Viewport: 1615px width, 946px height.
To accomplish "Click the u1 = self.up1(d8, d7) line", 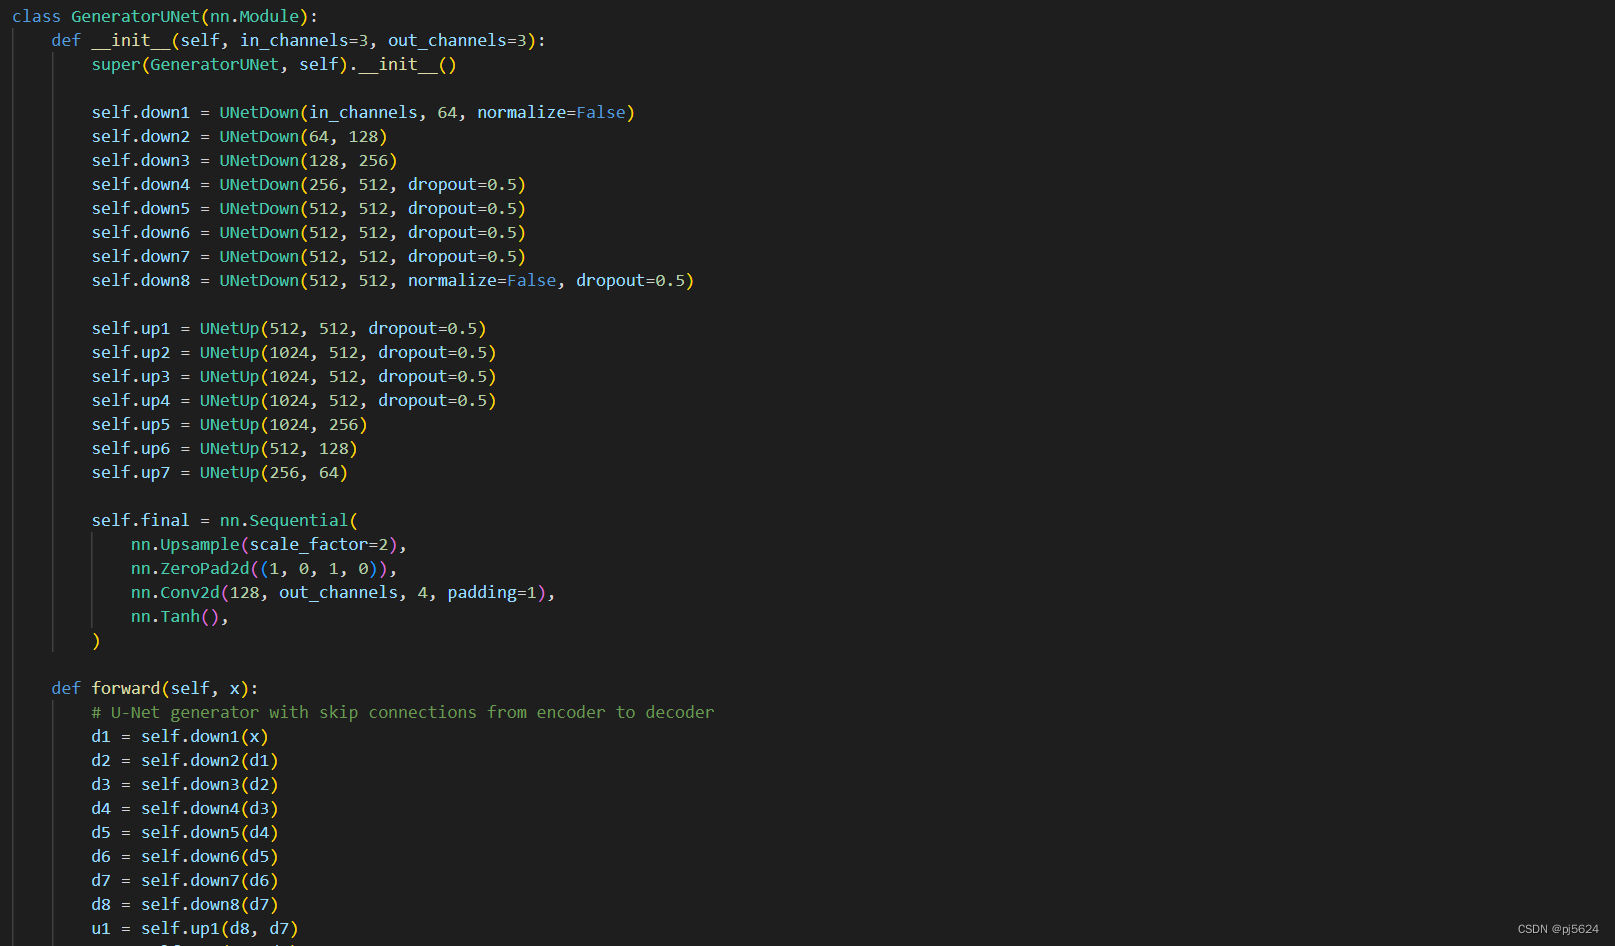I will [195, 928].
